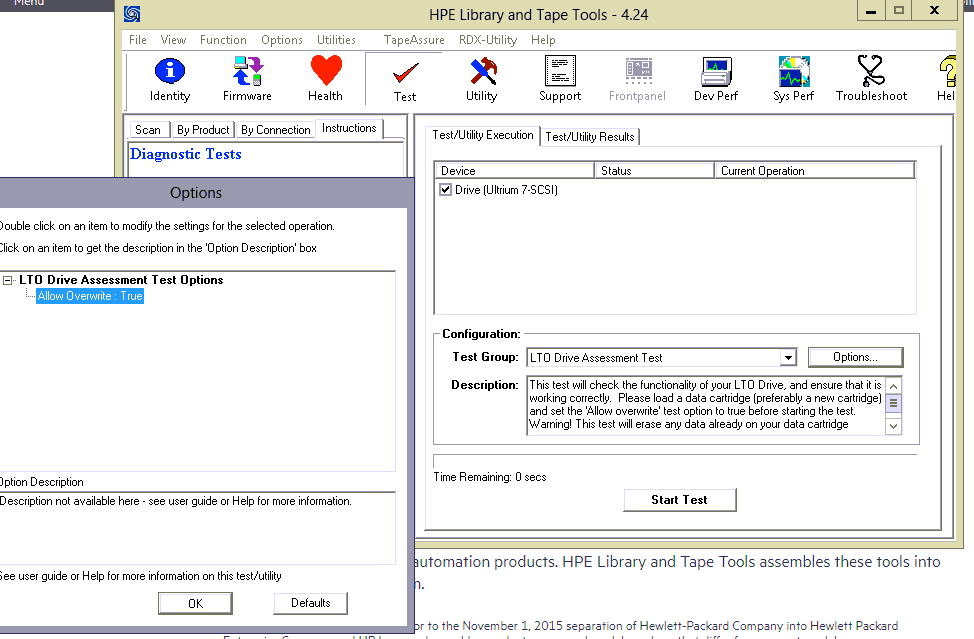Open the Function menu

point(223,40)
